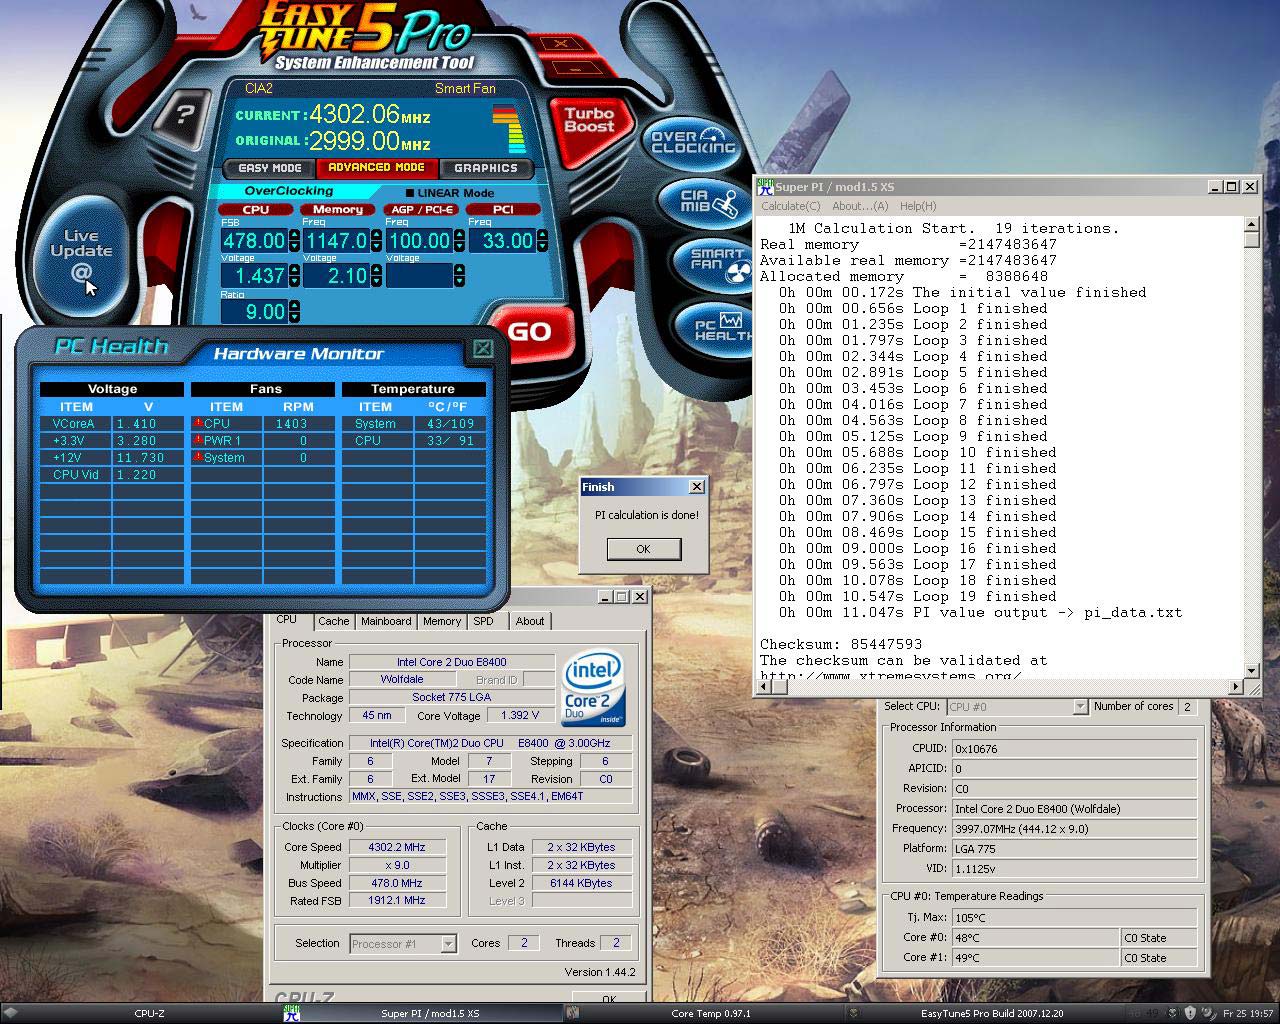Increase CPU Voltage with up arrow
1280x1024 pixels.
click(x=294, y=270)
